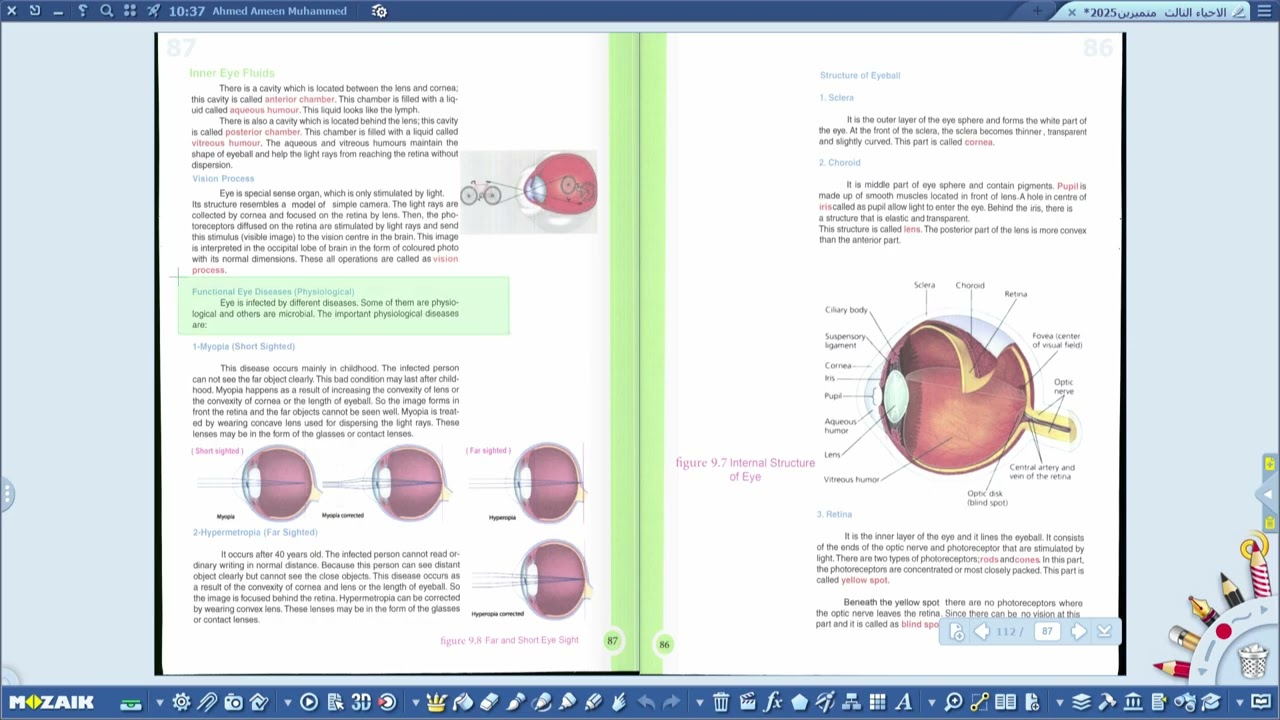Image resolution: width=1280 pixels, height=720 pixels.
Task: Click the binoculars search icon
Action: coord(1184,702)
